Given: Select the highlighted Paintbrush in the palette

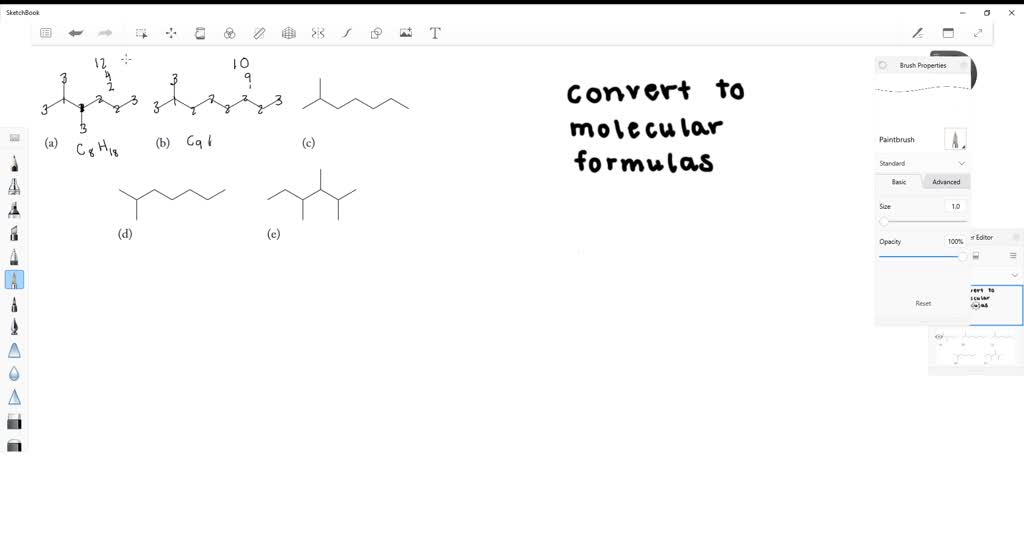Looking at the screenshot, I should 14,280.
